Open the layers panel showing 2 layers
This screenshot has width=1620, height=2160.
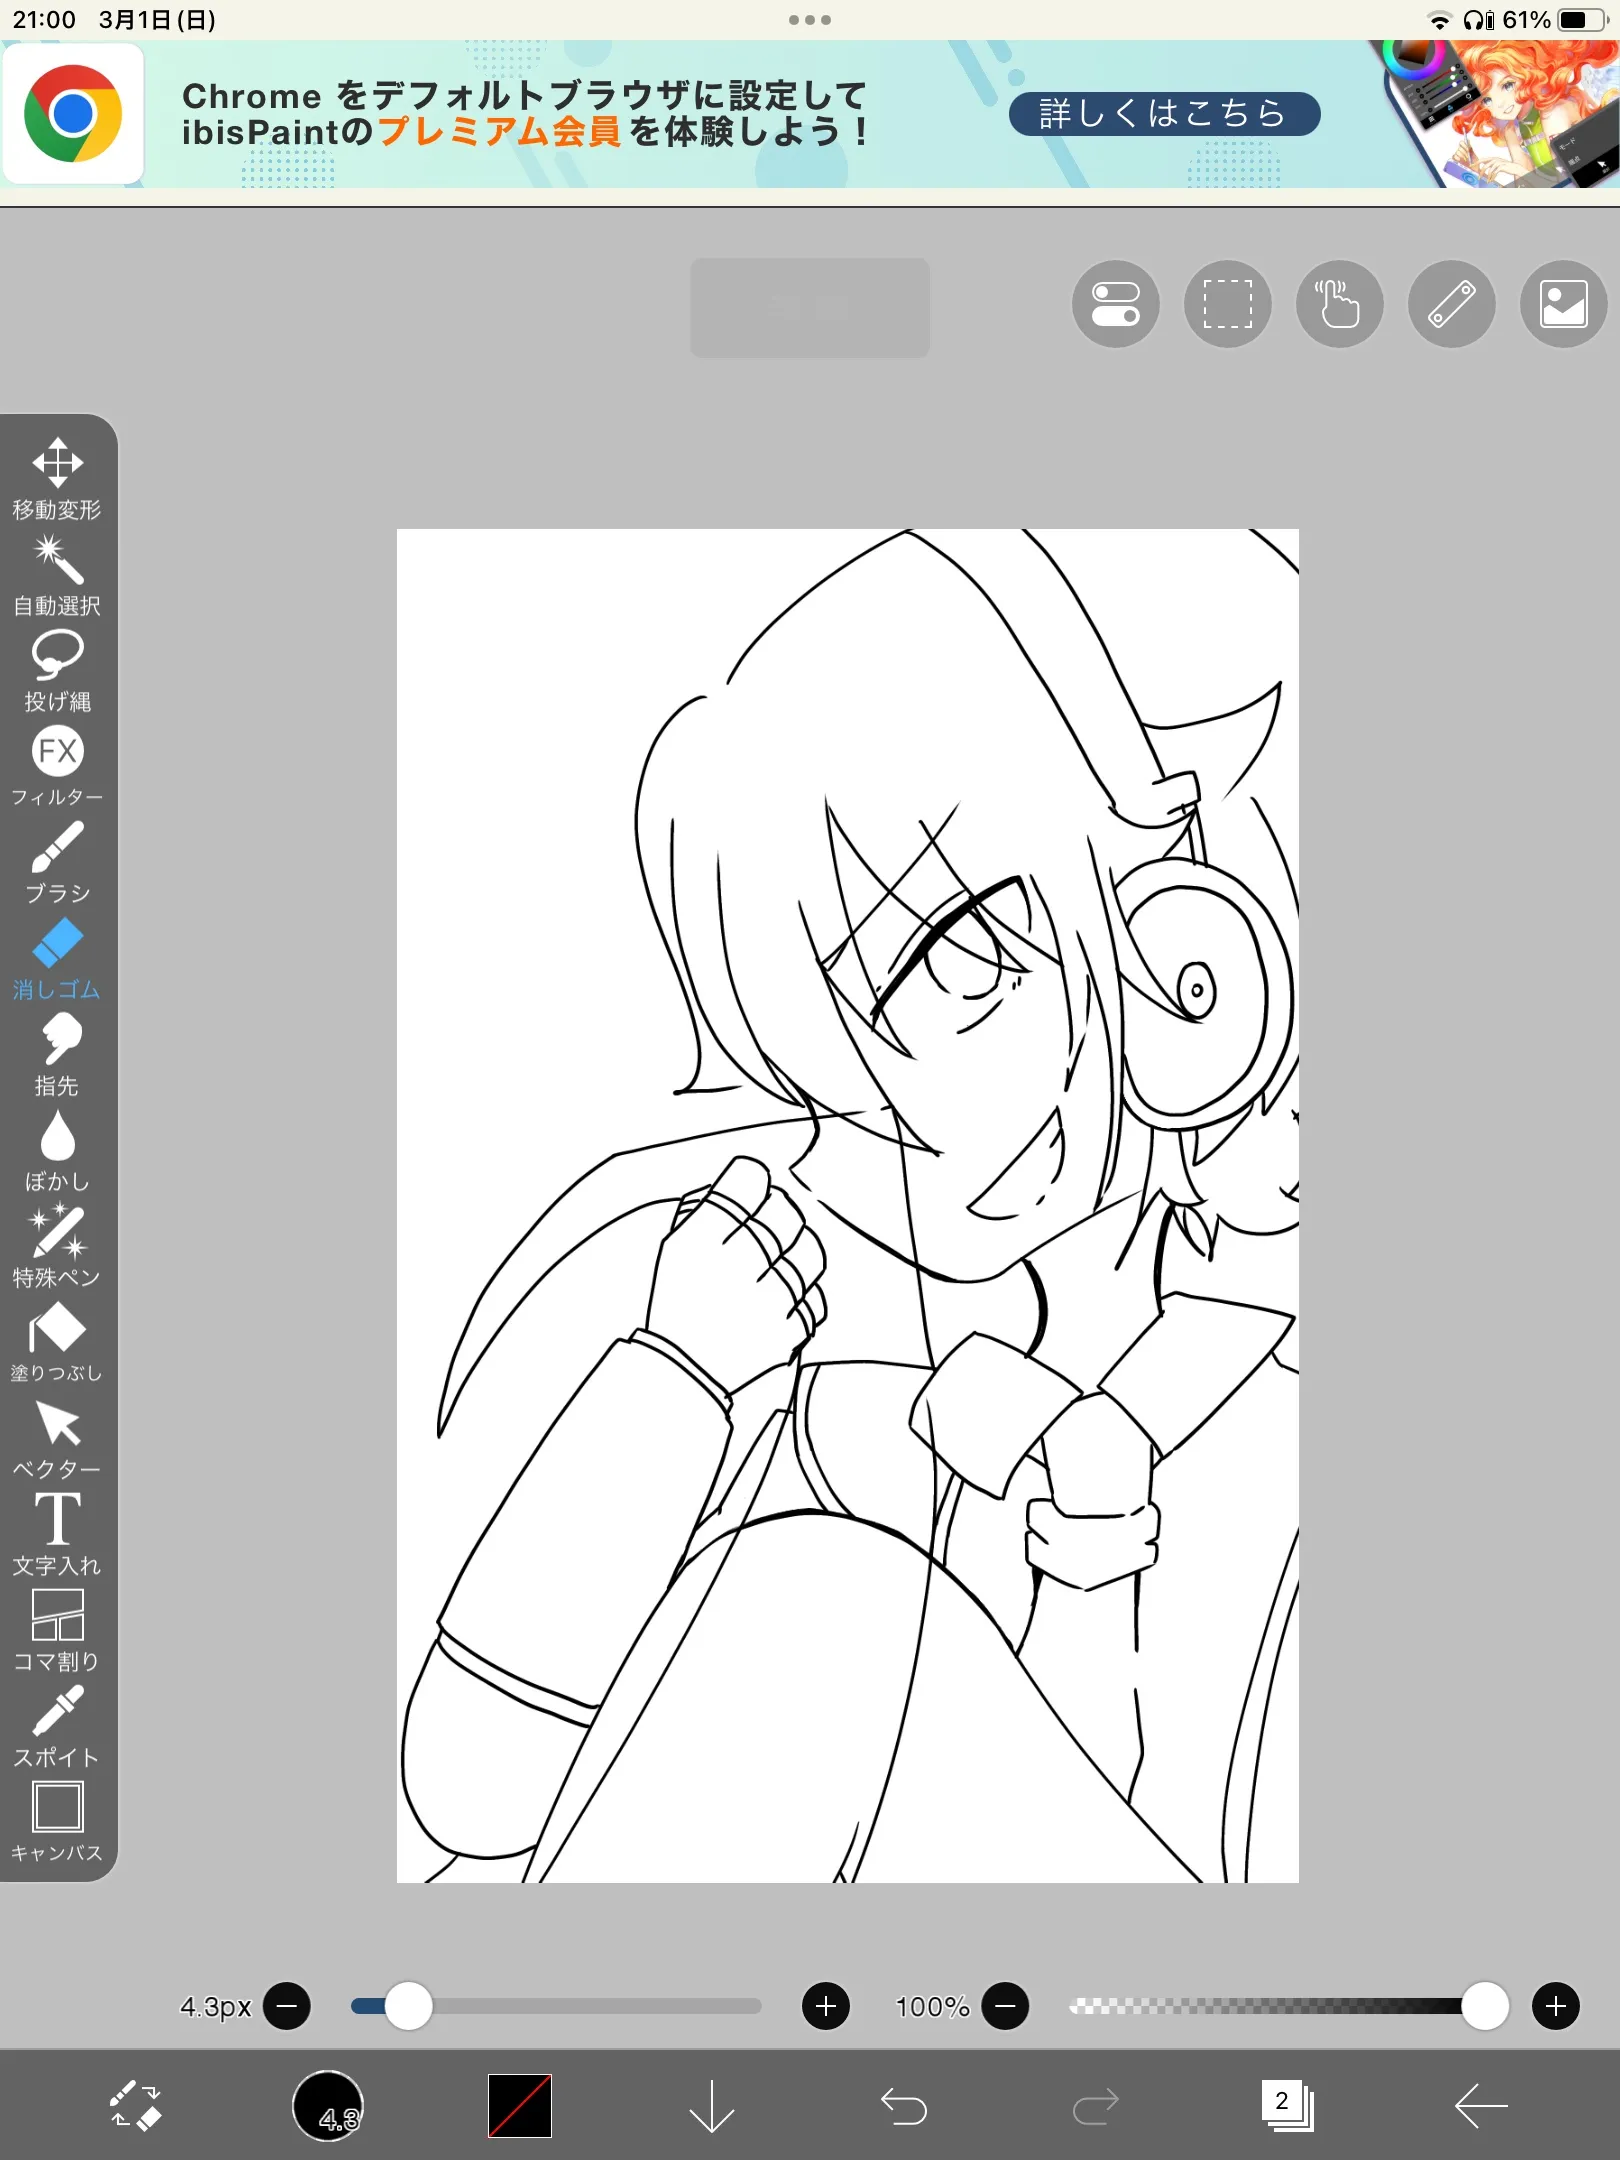pos(1287,2106)
